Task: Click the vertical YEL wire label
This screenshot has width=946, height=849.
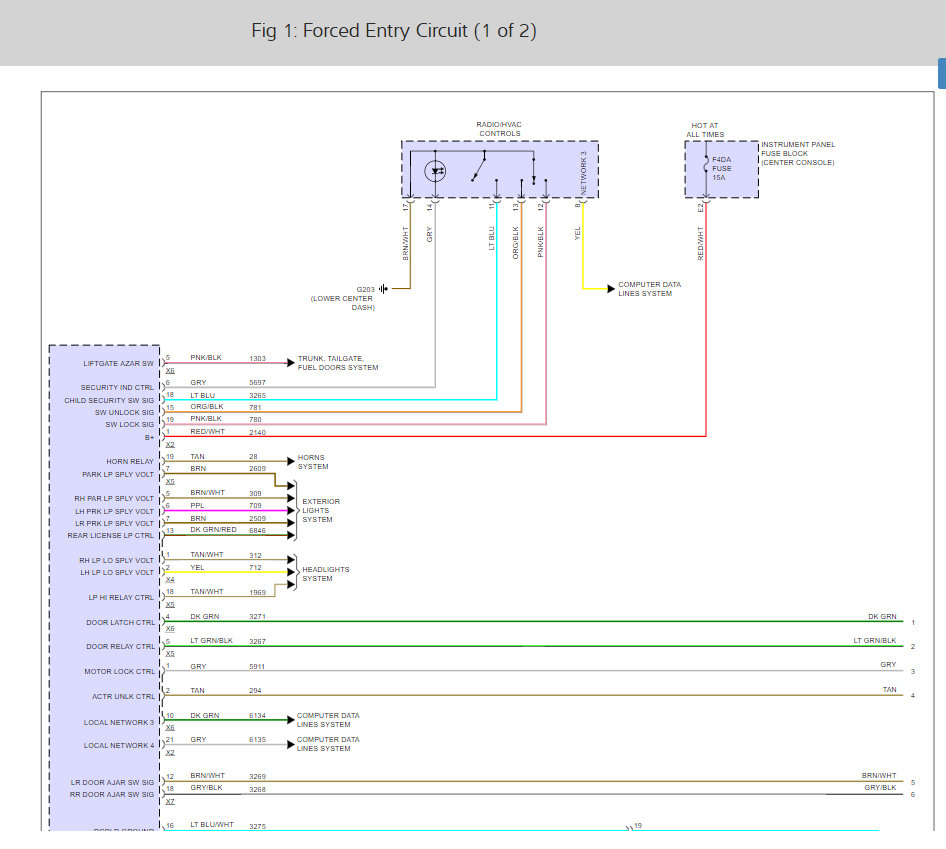Action: pos(577,234)
